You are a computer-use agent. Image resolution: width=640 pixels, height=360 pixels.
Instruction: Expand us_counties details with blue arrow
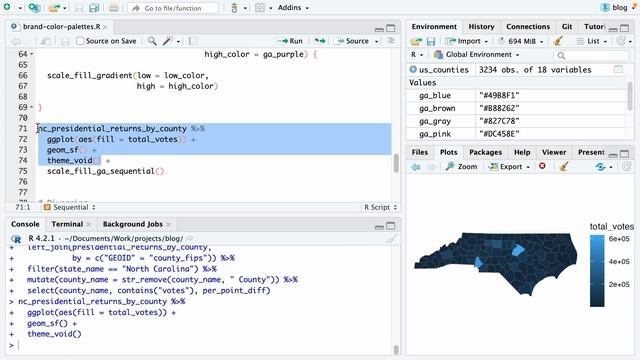[x=413, y=69]
